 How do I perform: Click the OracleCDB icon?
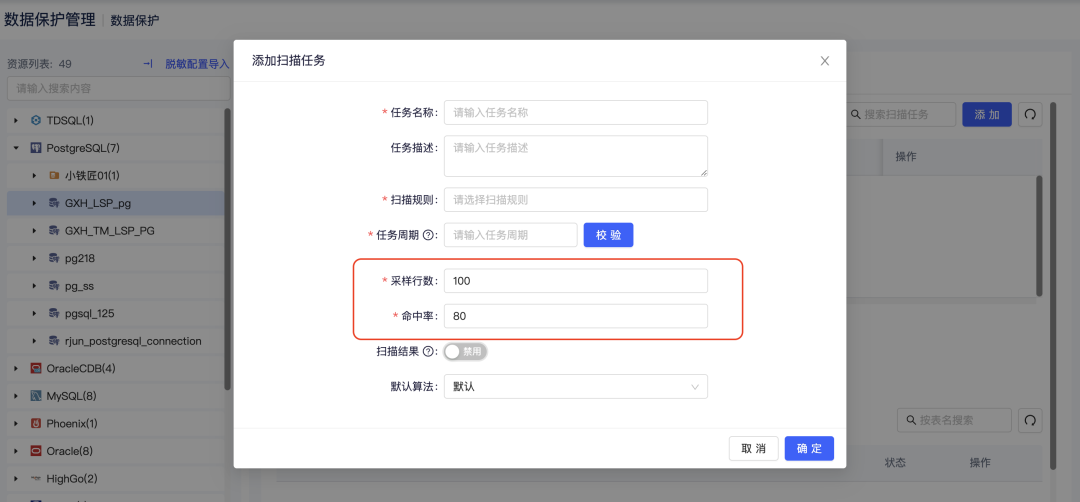pyautogui.click(x=36, y=368)
